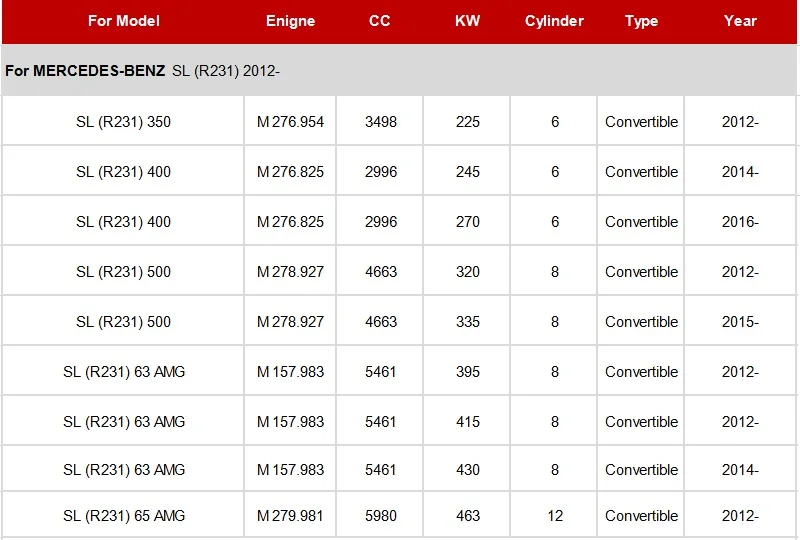Select year '2015-' cell
Screen dimensions: 800x540
(740, 322)
